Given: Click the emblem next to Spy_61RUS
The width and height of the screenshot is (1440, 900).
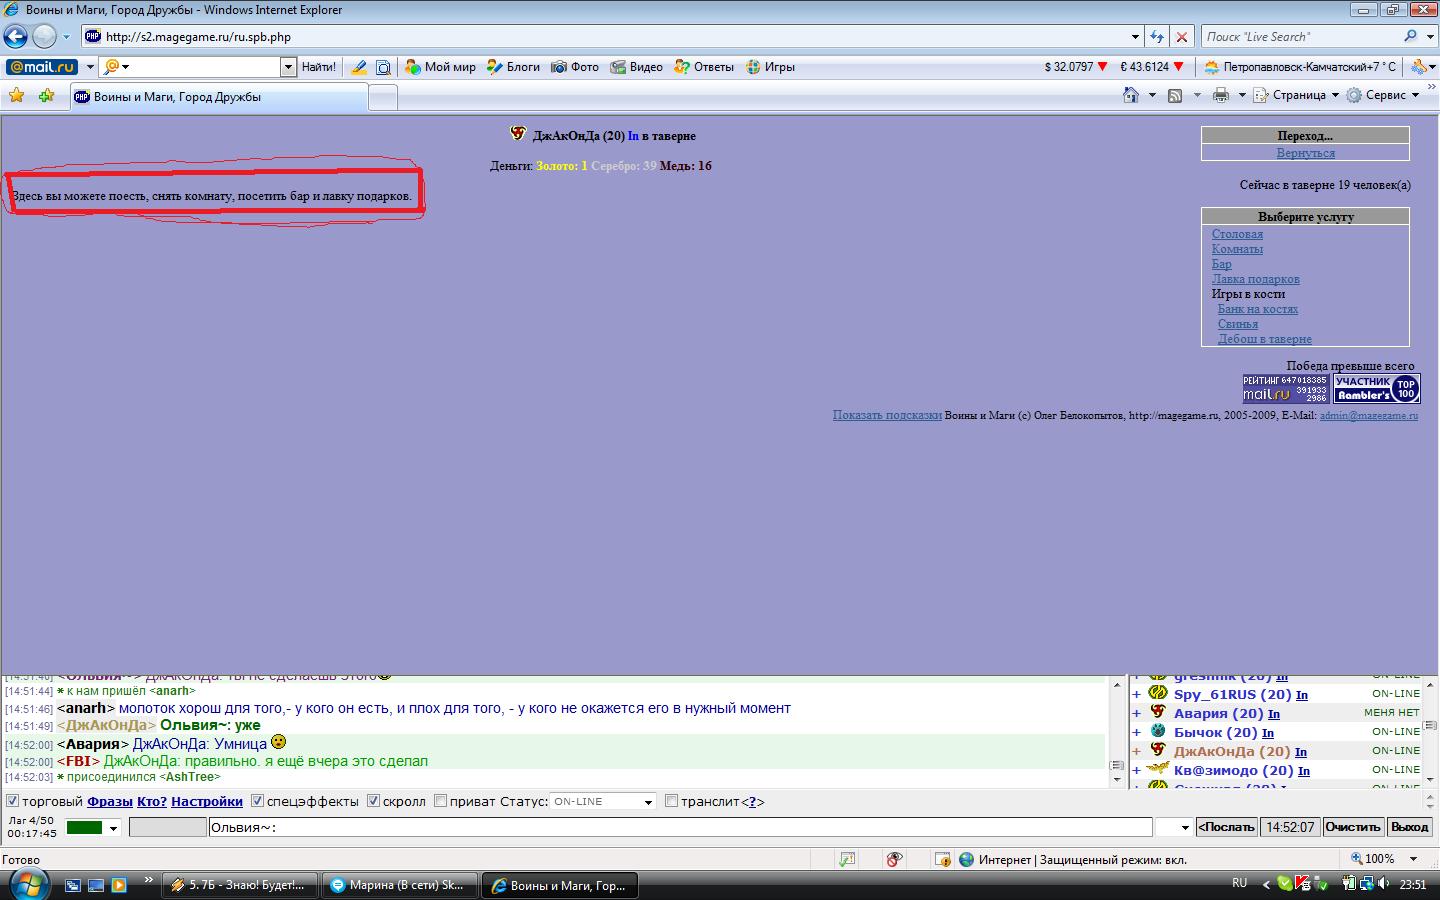Looking at the screenshot, I should click(1158, 693).
